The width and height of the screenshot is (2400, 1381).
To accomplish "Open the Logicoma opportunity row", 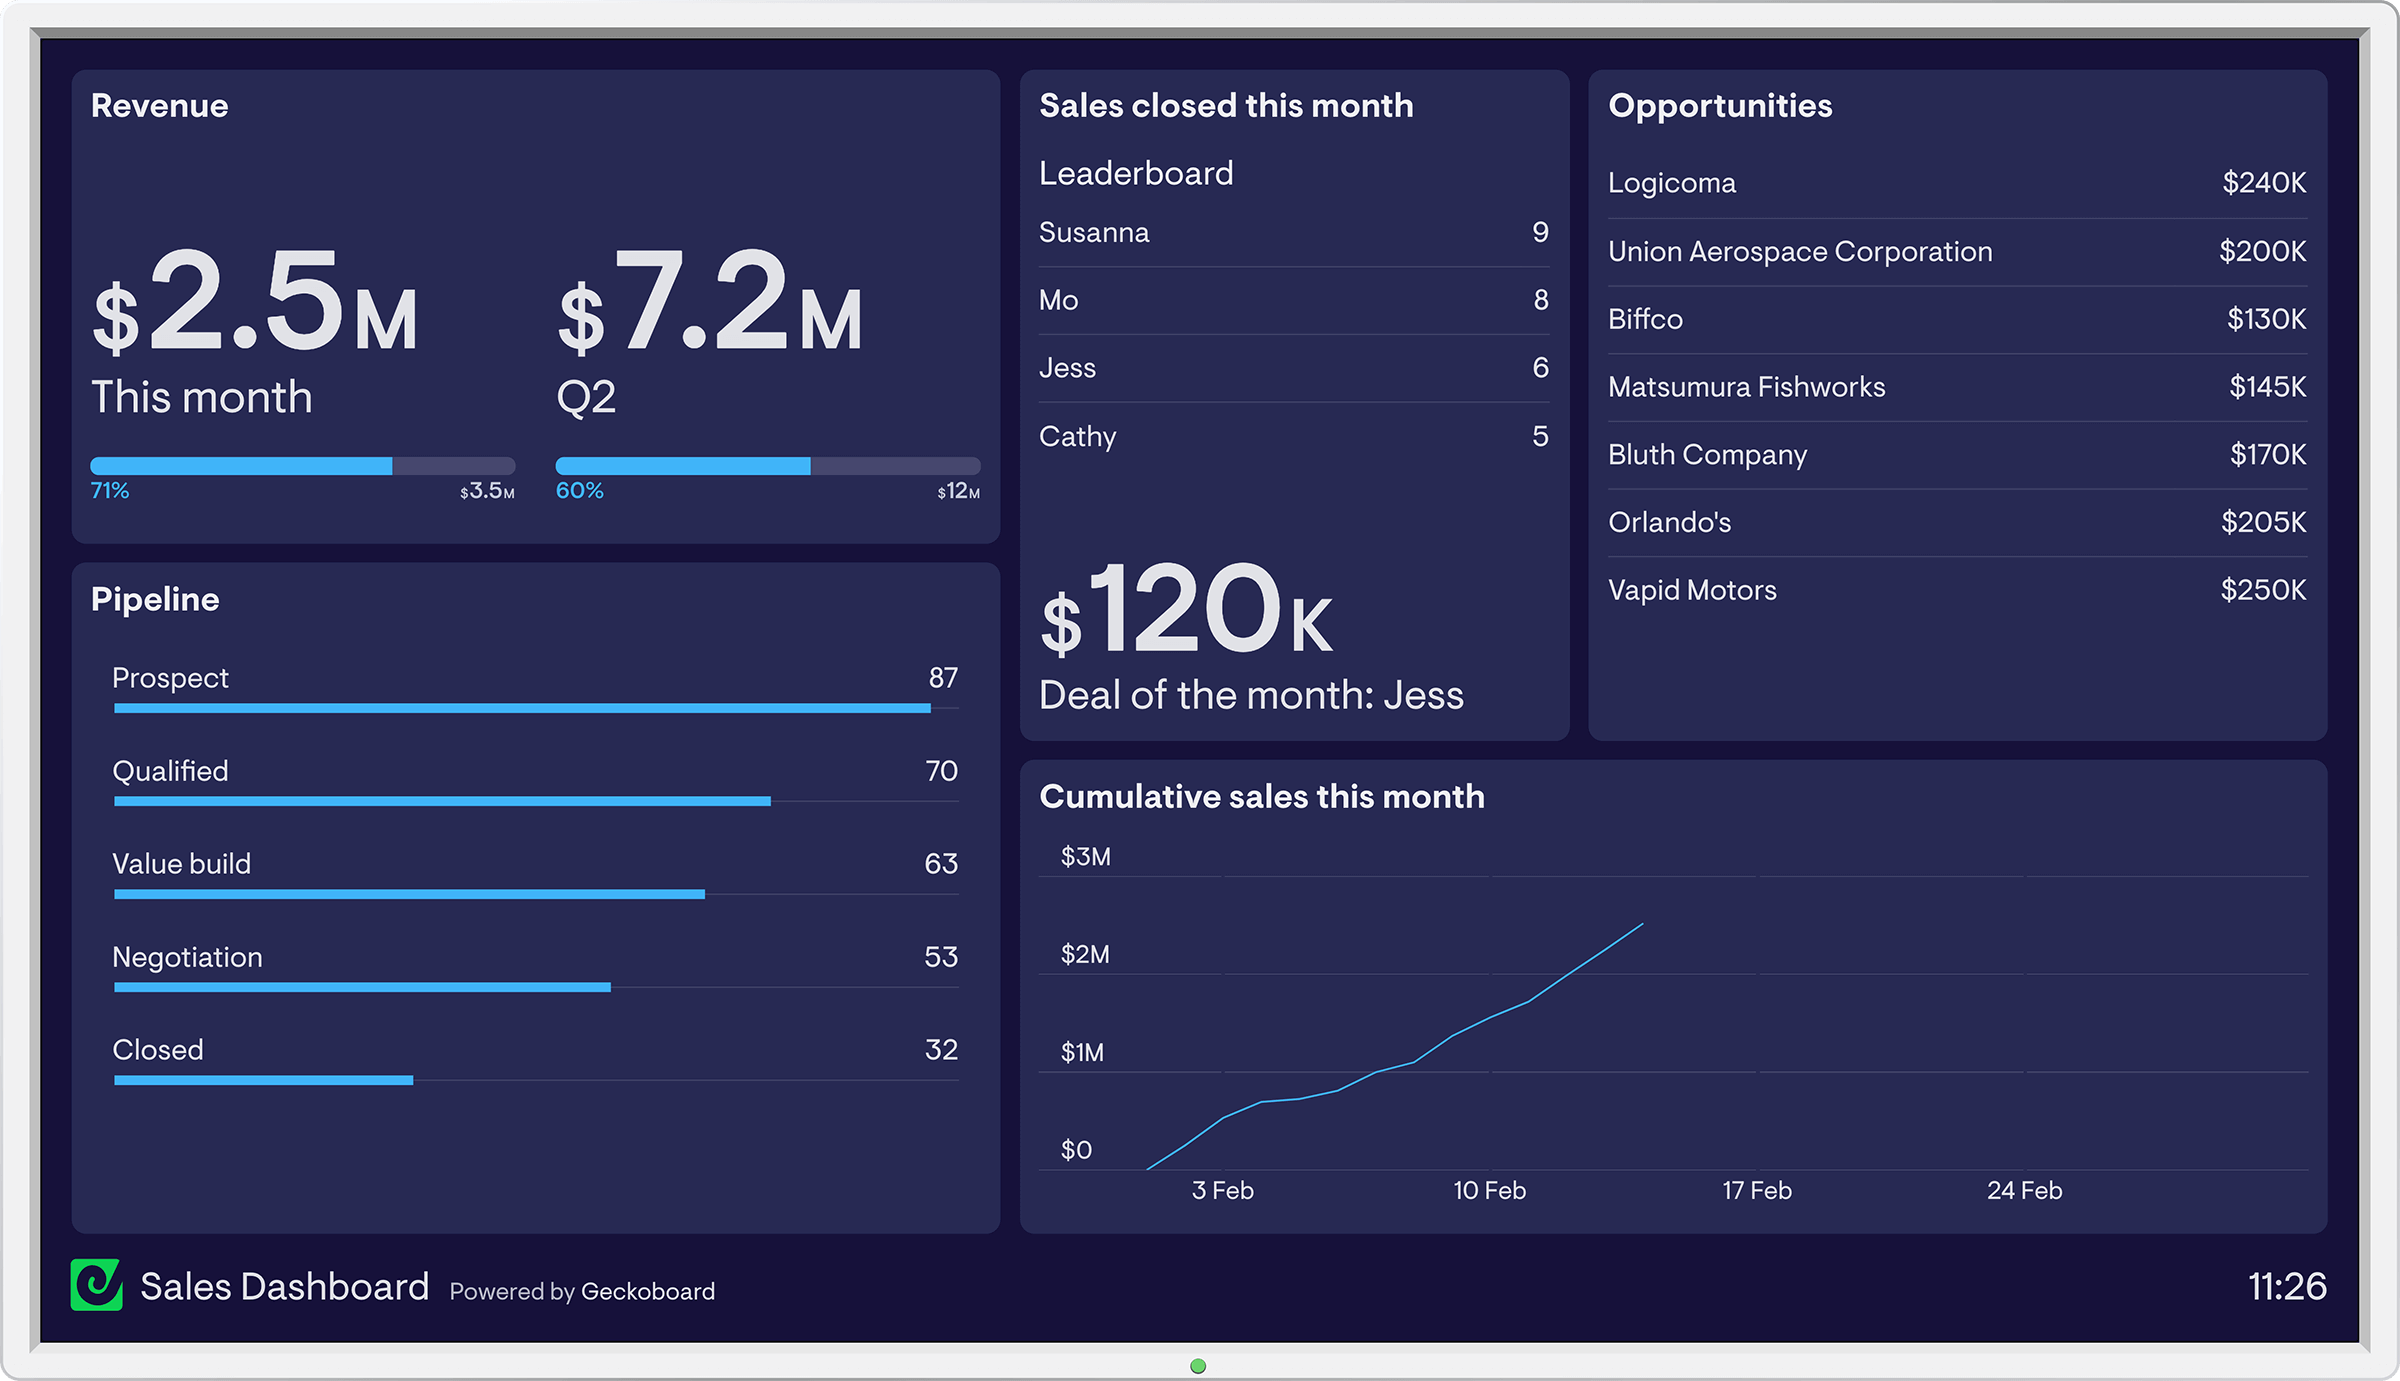I will click(x=1957, y=183).
